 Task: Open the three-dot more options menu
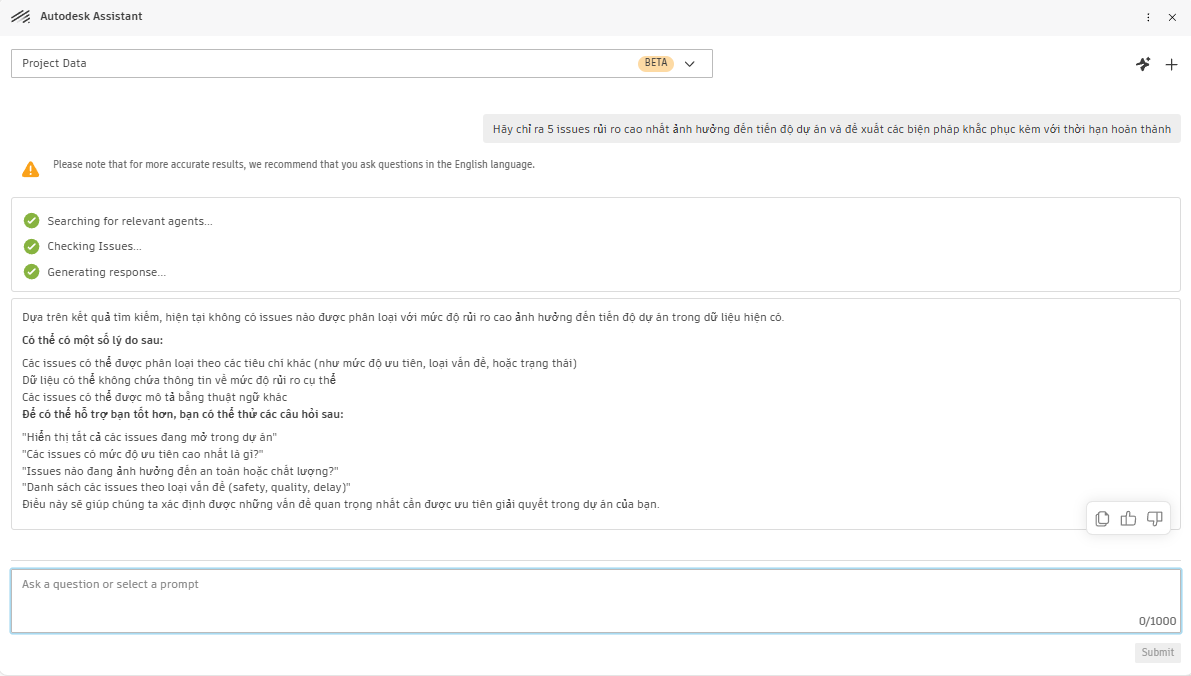pyautogui.click(x=1148, y=17)
